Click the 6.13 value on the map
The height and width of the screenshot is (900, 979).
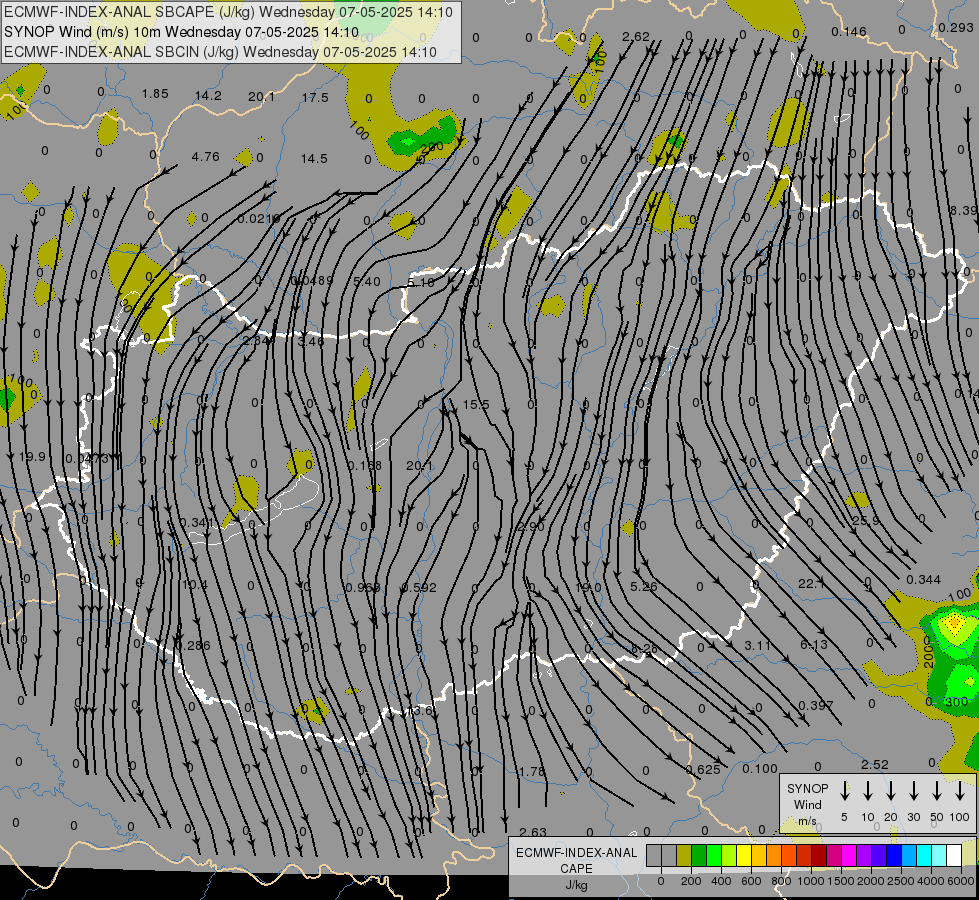click(x=814, y=644)
